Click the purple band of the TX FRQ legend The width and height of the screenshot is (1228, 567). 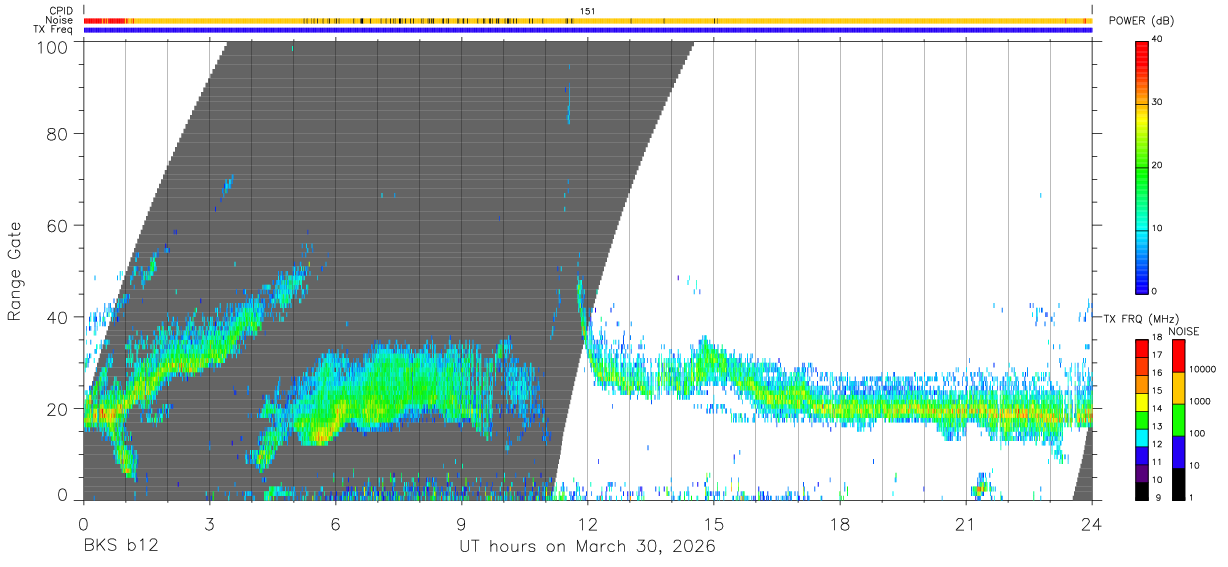[1142, 474]
